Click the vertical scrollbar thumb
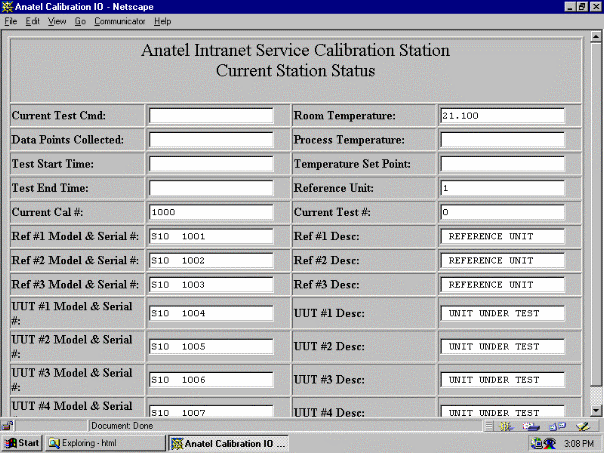Image resolution: width=604 pixels, height=453 pixels. pyautogui.click(x=596, y=213)
